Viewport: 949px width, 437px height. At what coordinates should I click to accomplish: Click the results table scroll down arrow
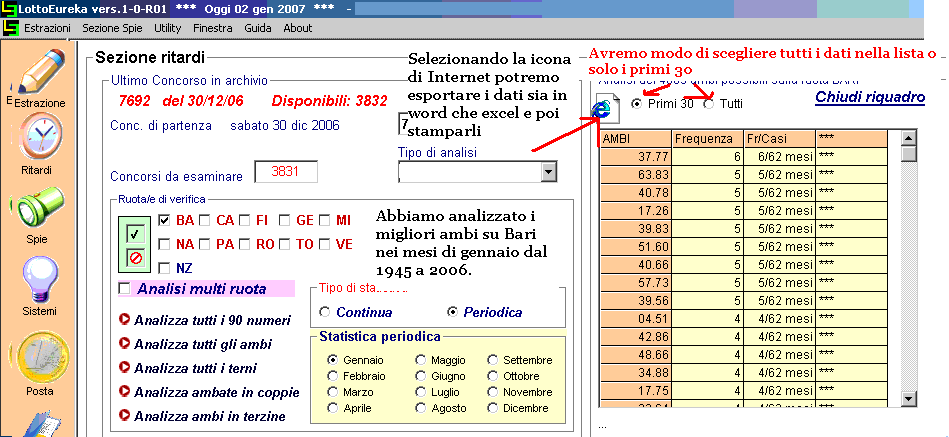pos(908,398)
